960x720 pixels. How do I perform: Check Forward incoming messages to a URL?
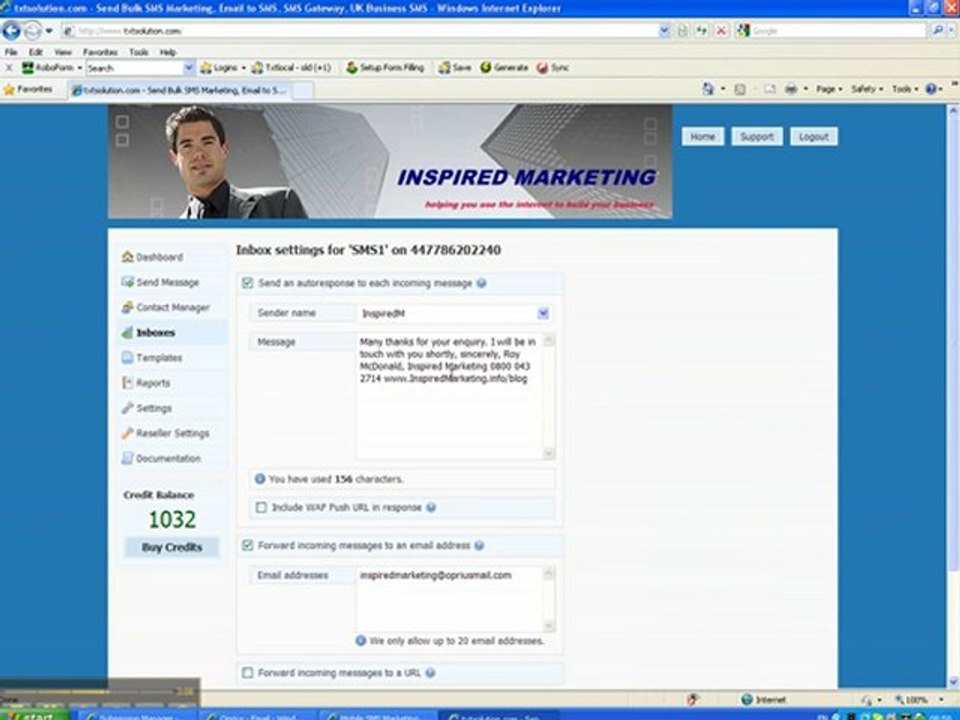247,673
